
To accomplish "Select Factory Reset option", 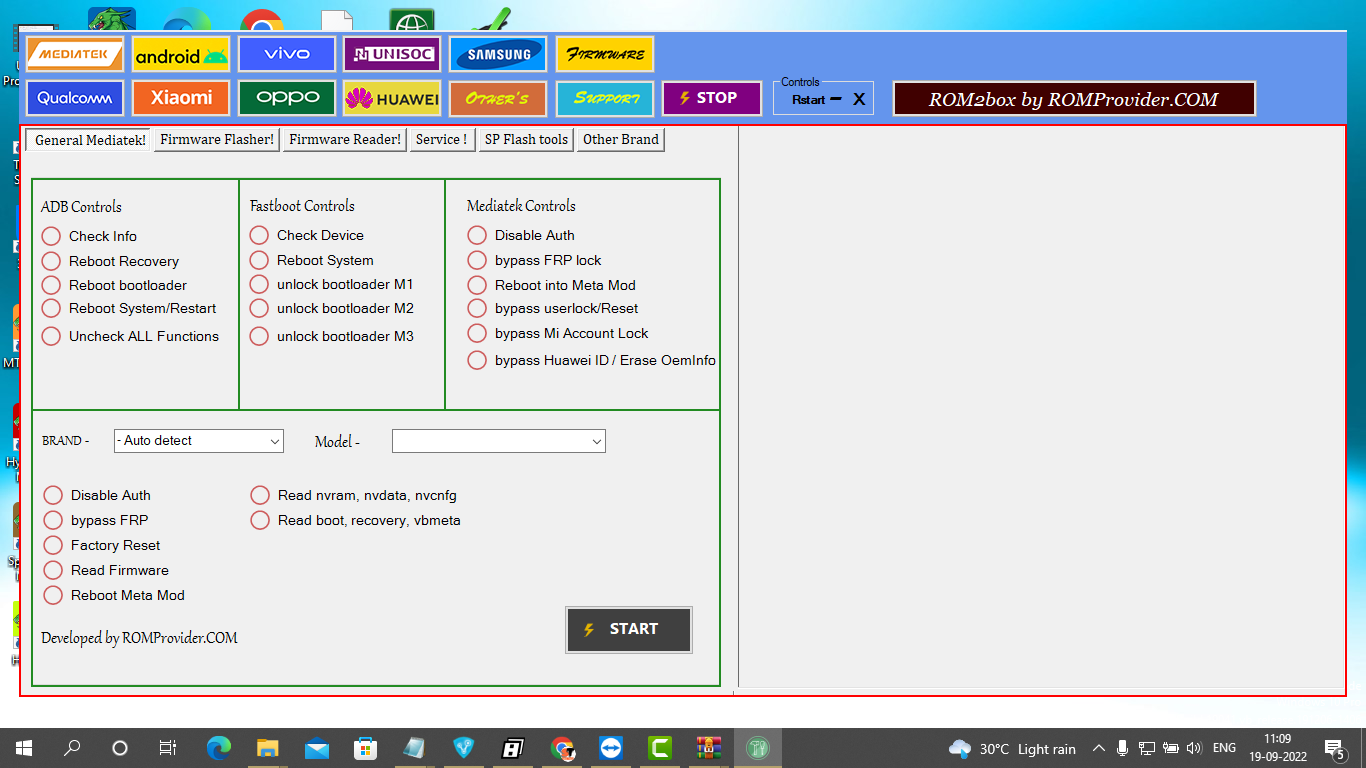I will point(102,545).
